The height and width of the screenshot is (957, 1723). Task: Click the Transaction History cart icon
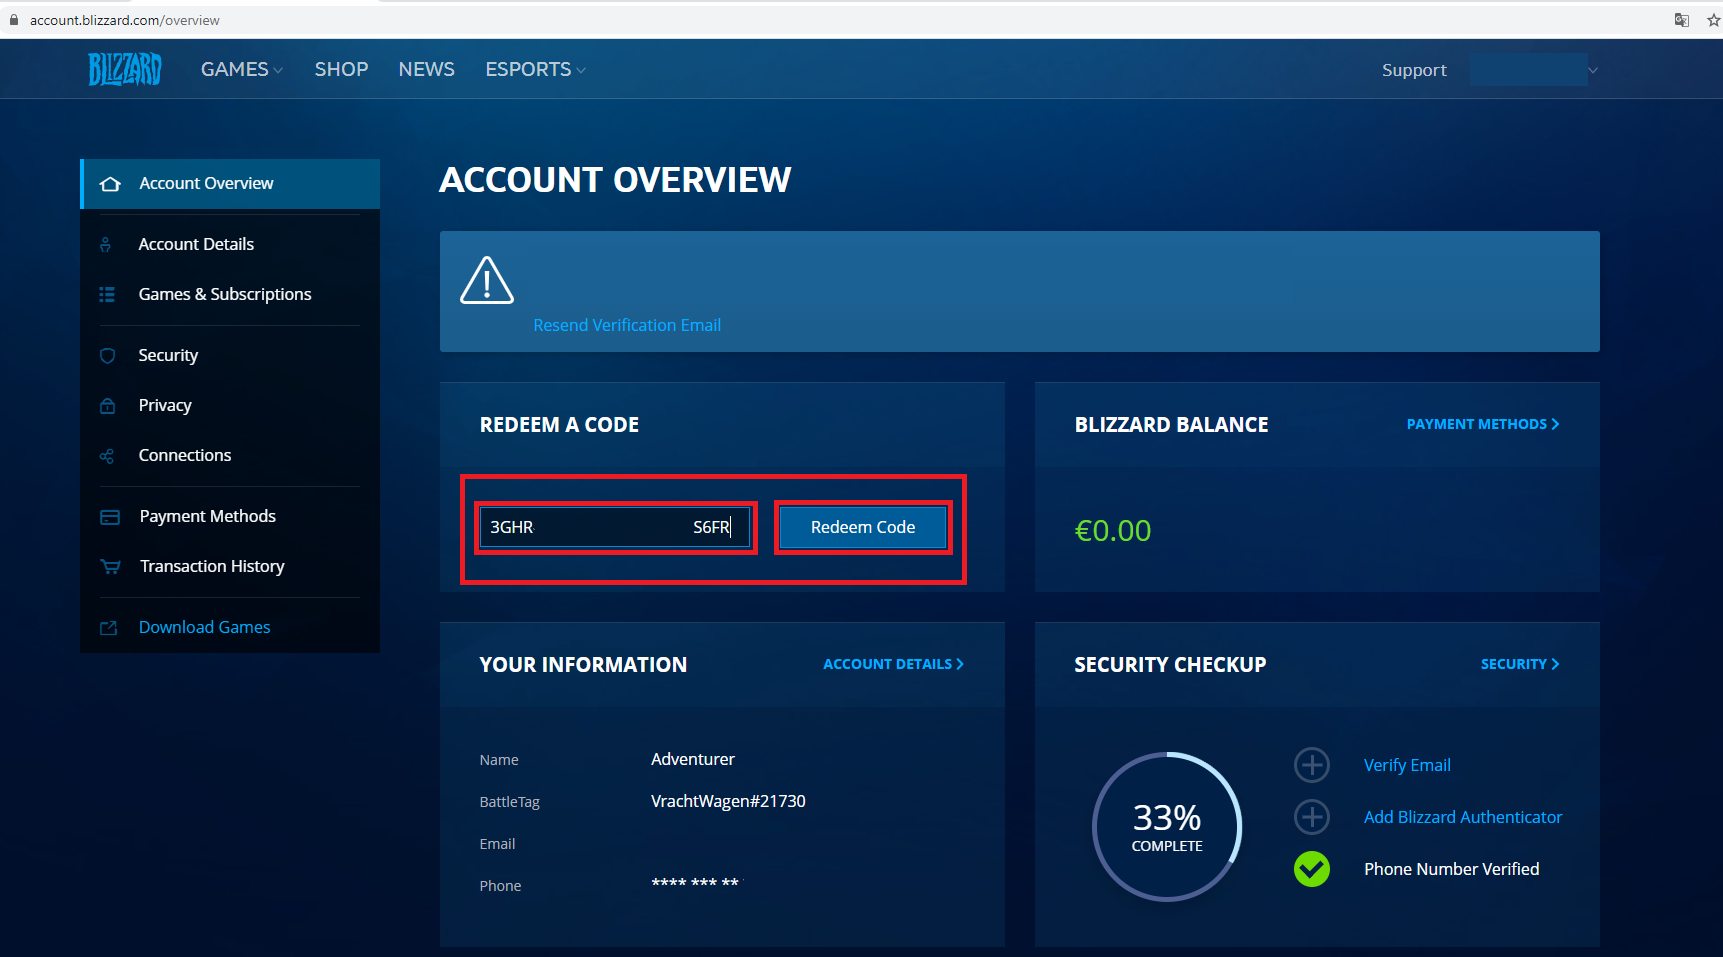point(110,567)
